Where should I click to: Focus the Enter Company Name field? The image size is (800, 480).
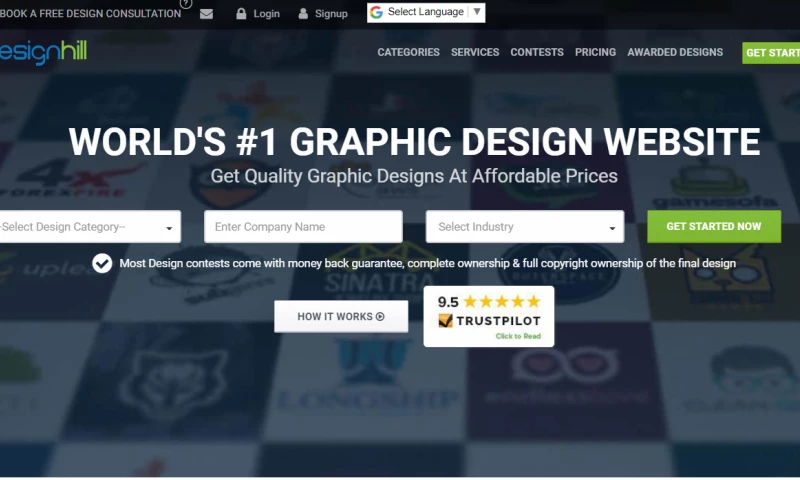pos(303,226)
